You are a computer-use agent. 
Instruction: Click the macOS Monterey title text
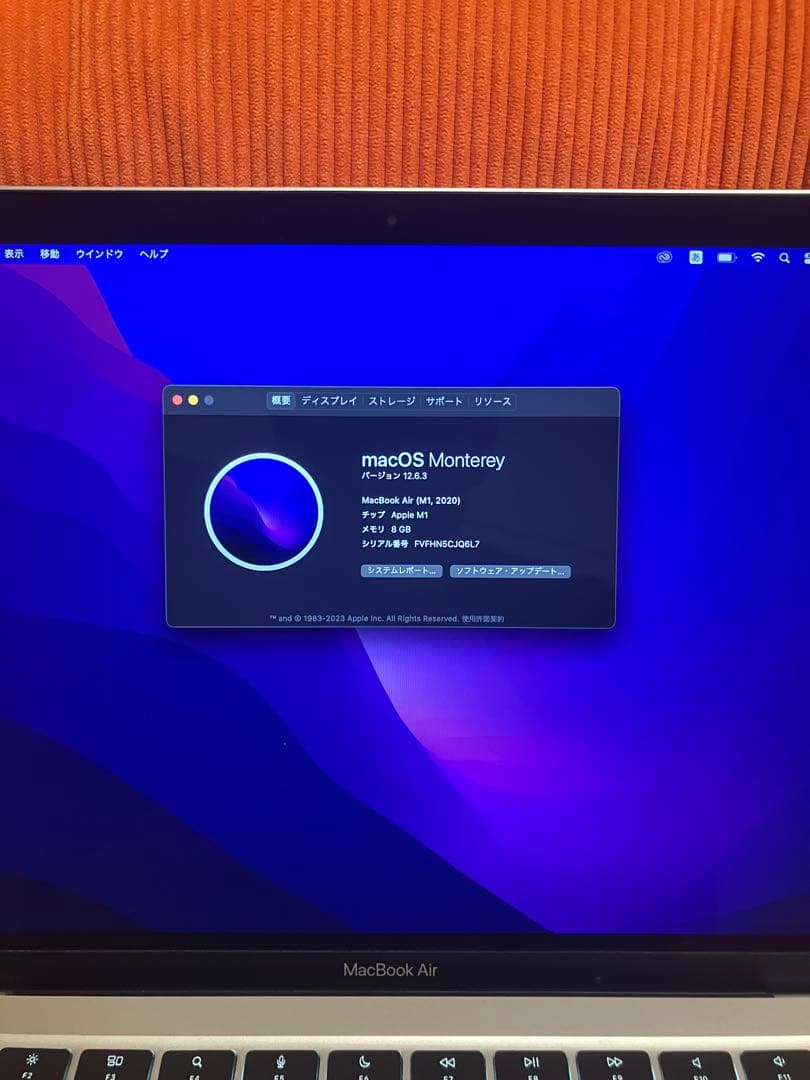pyautogui.click(x=433, y=460)
